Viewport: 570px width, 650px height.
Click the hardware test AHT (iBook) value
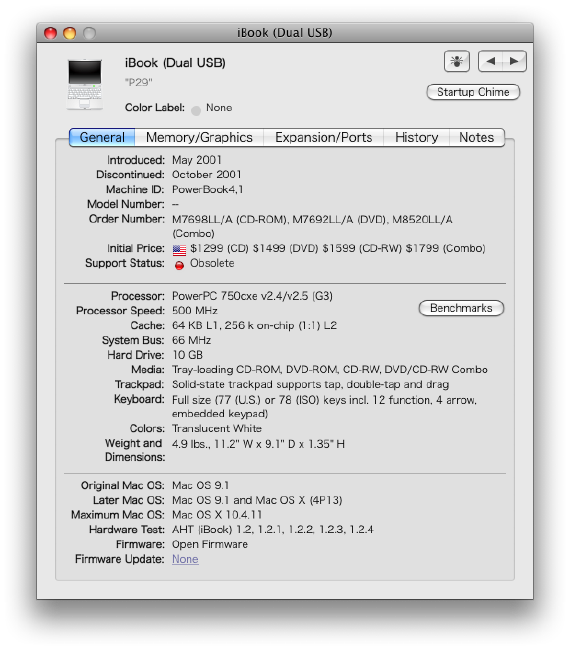(272, 529)
